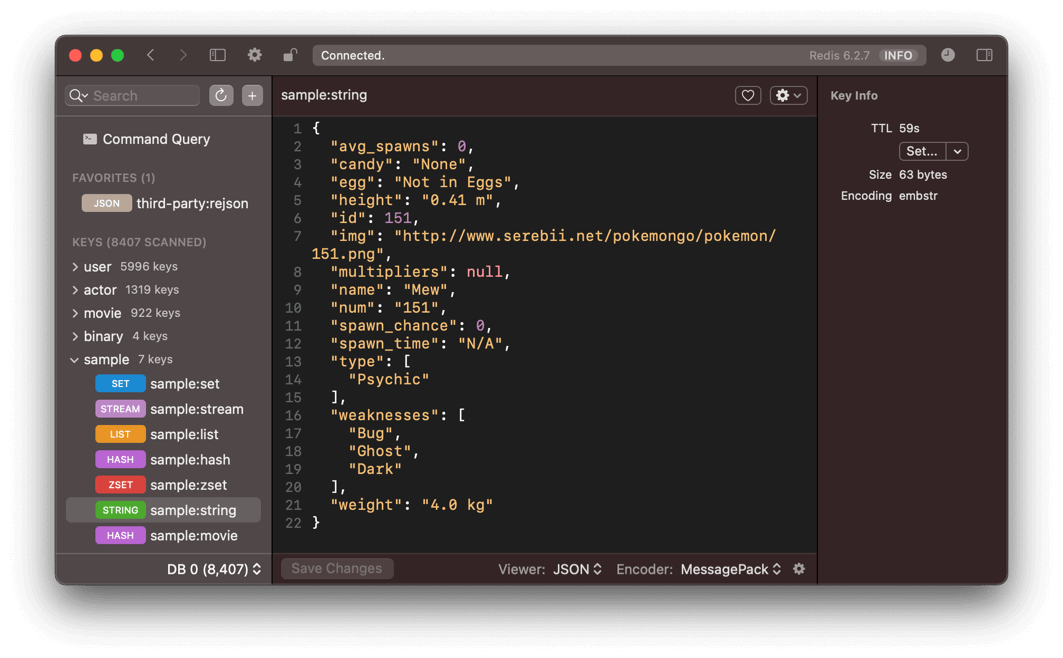Open the clock history icon
Viewport: 1063px width, 658px height.
click(x=948, y=55)
